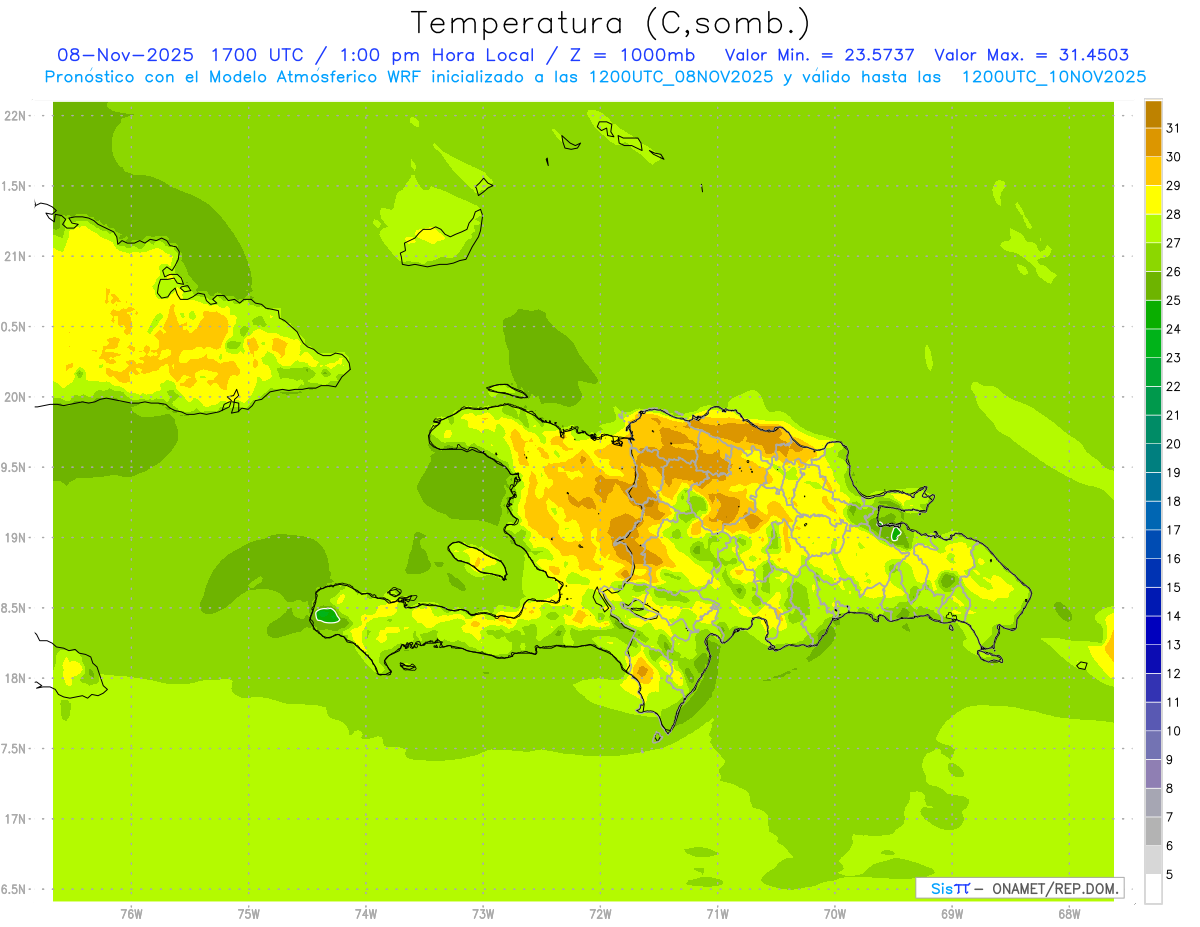Click the legend value 30
Image resolution: width=1200 pixels, height=927 pixels.
1173,157
